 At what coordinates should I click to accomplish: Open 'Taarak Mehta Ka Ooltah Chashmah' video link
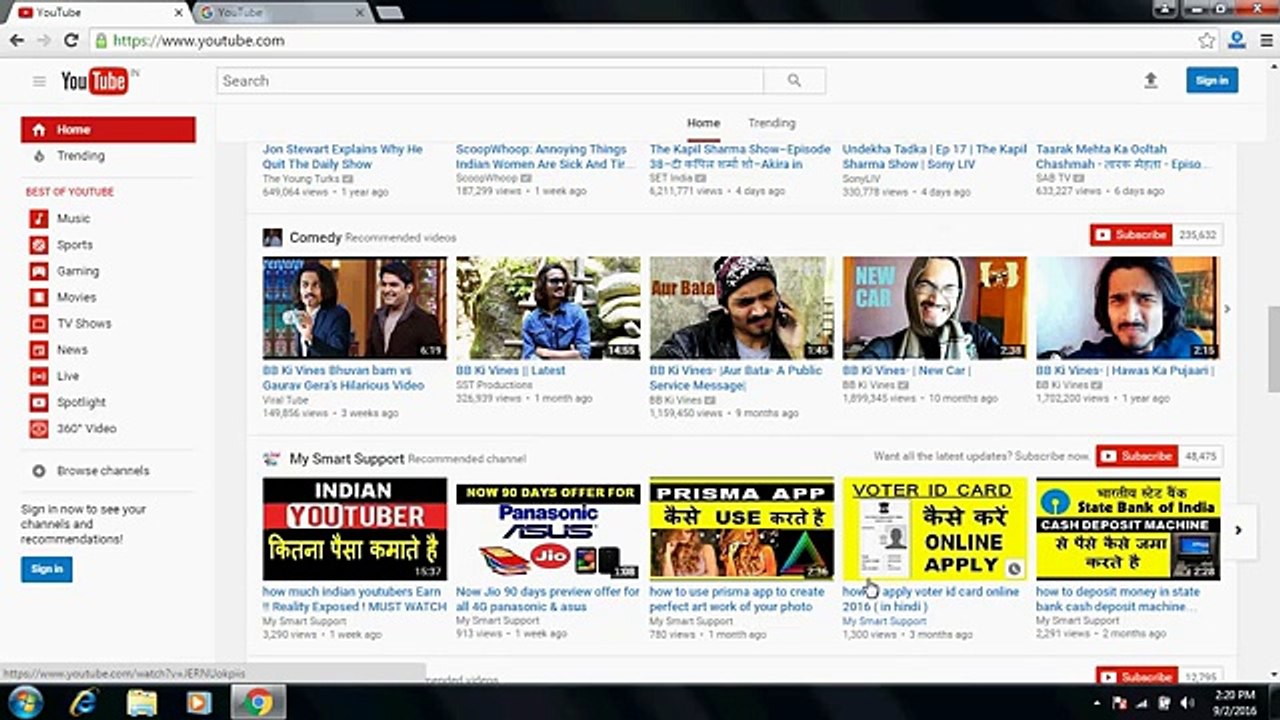[1121, 157]
